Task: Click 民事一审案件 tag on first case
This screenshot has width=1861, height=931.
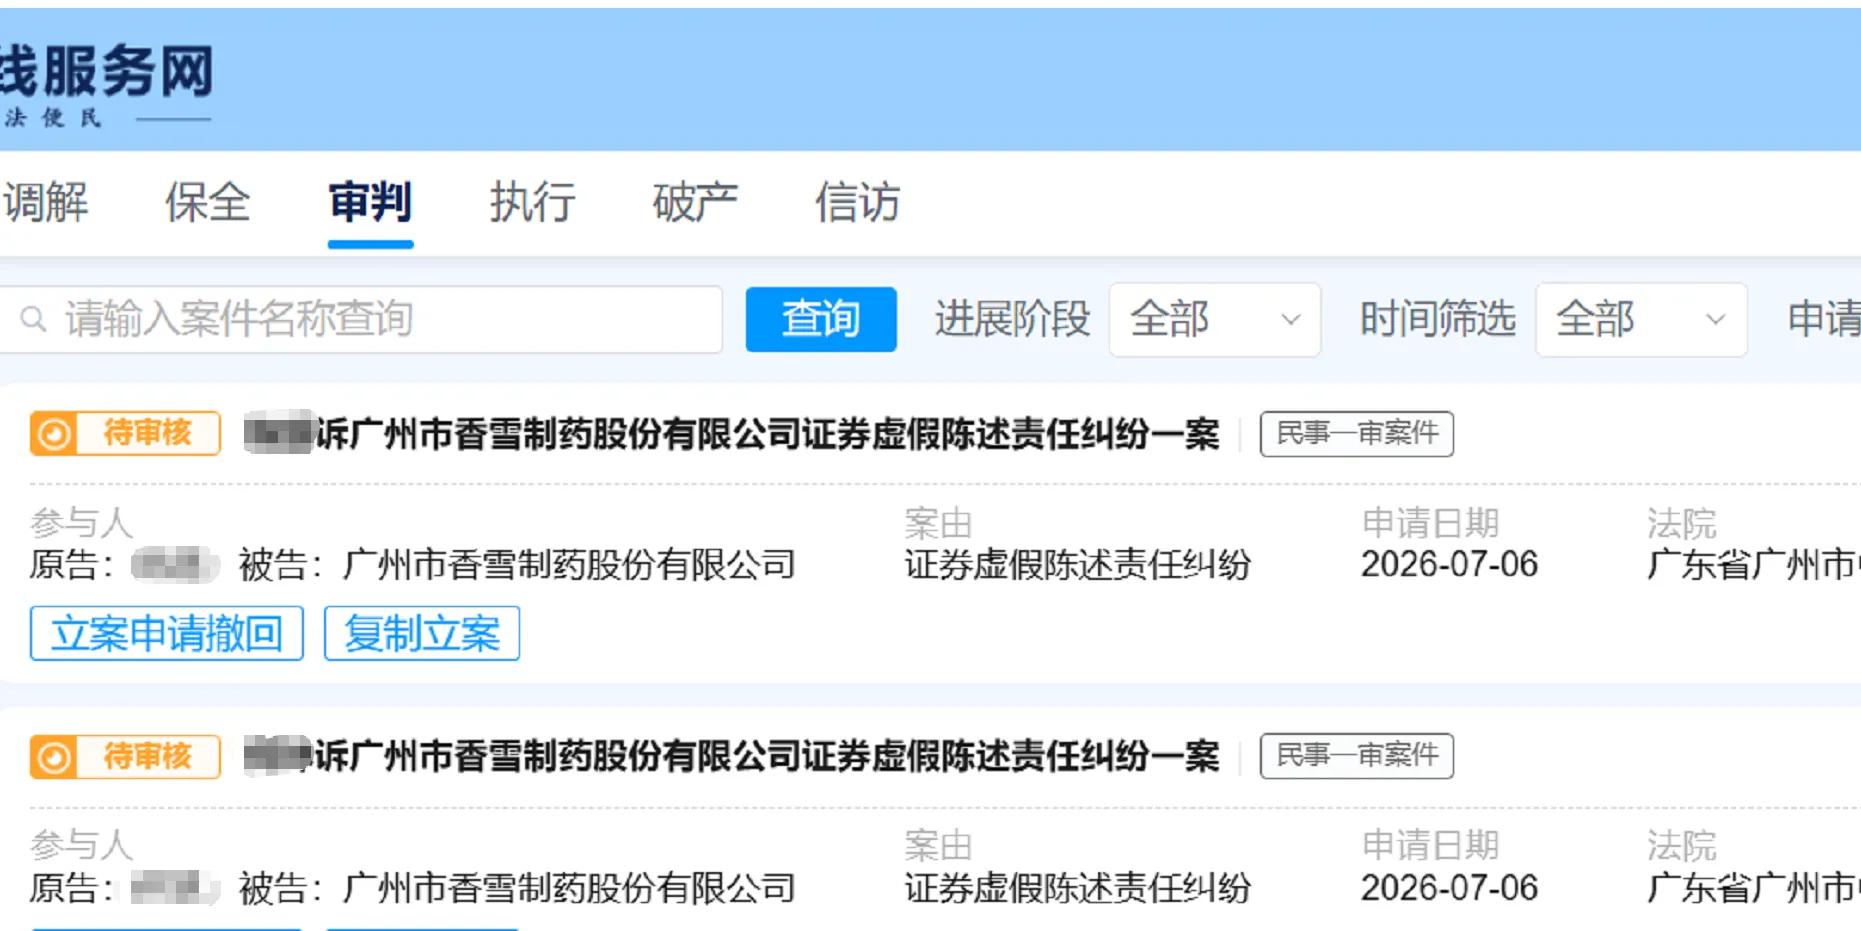Action: [x=1356, y=433]
